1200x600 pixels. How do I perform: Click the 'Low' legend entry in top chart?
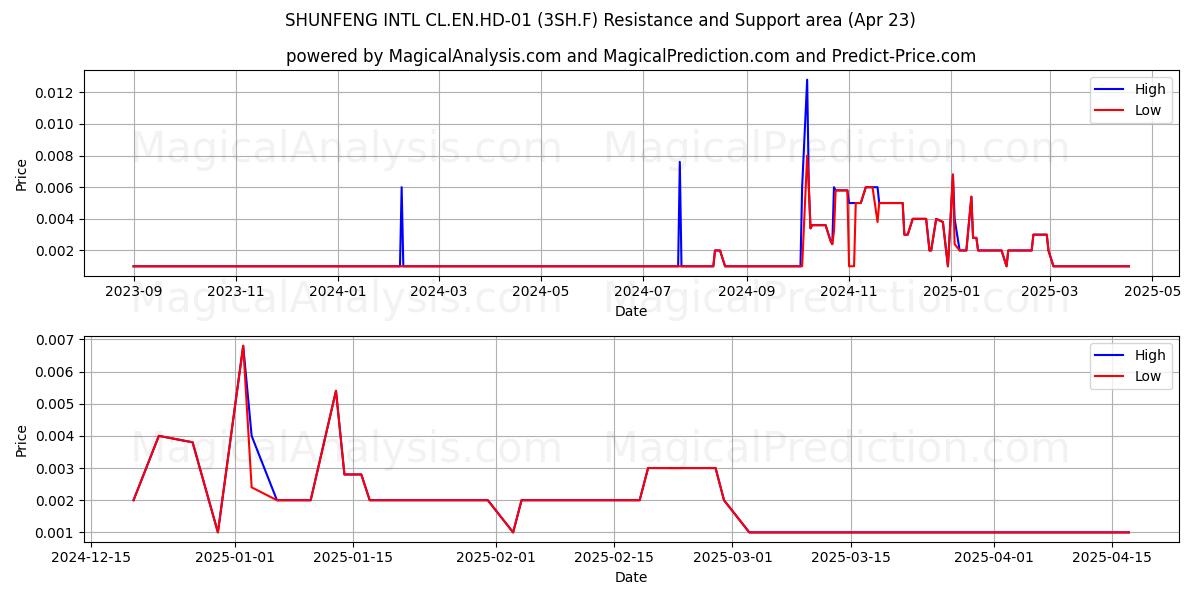(1148, 111)
